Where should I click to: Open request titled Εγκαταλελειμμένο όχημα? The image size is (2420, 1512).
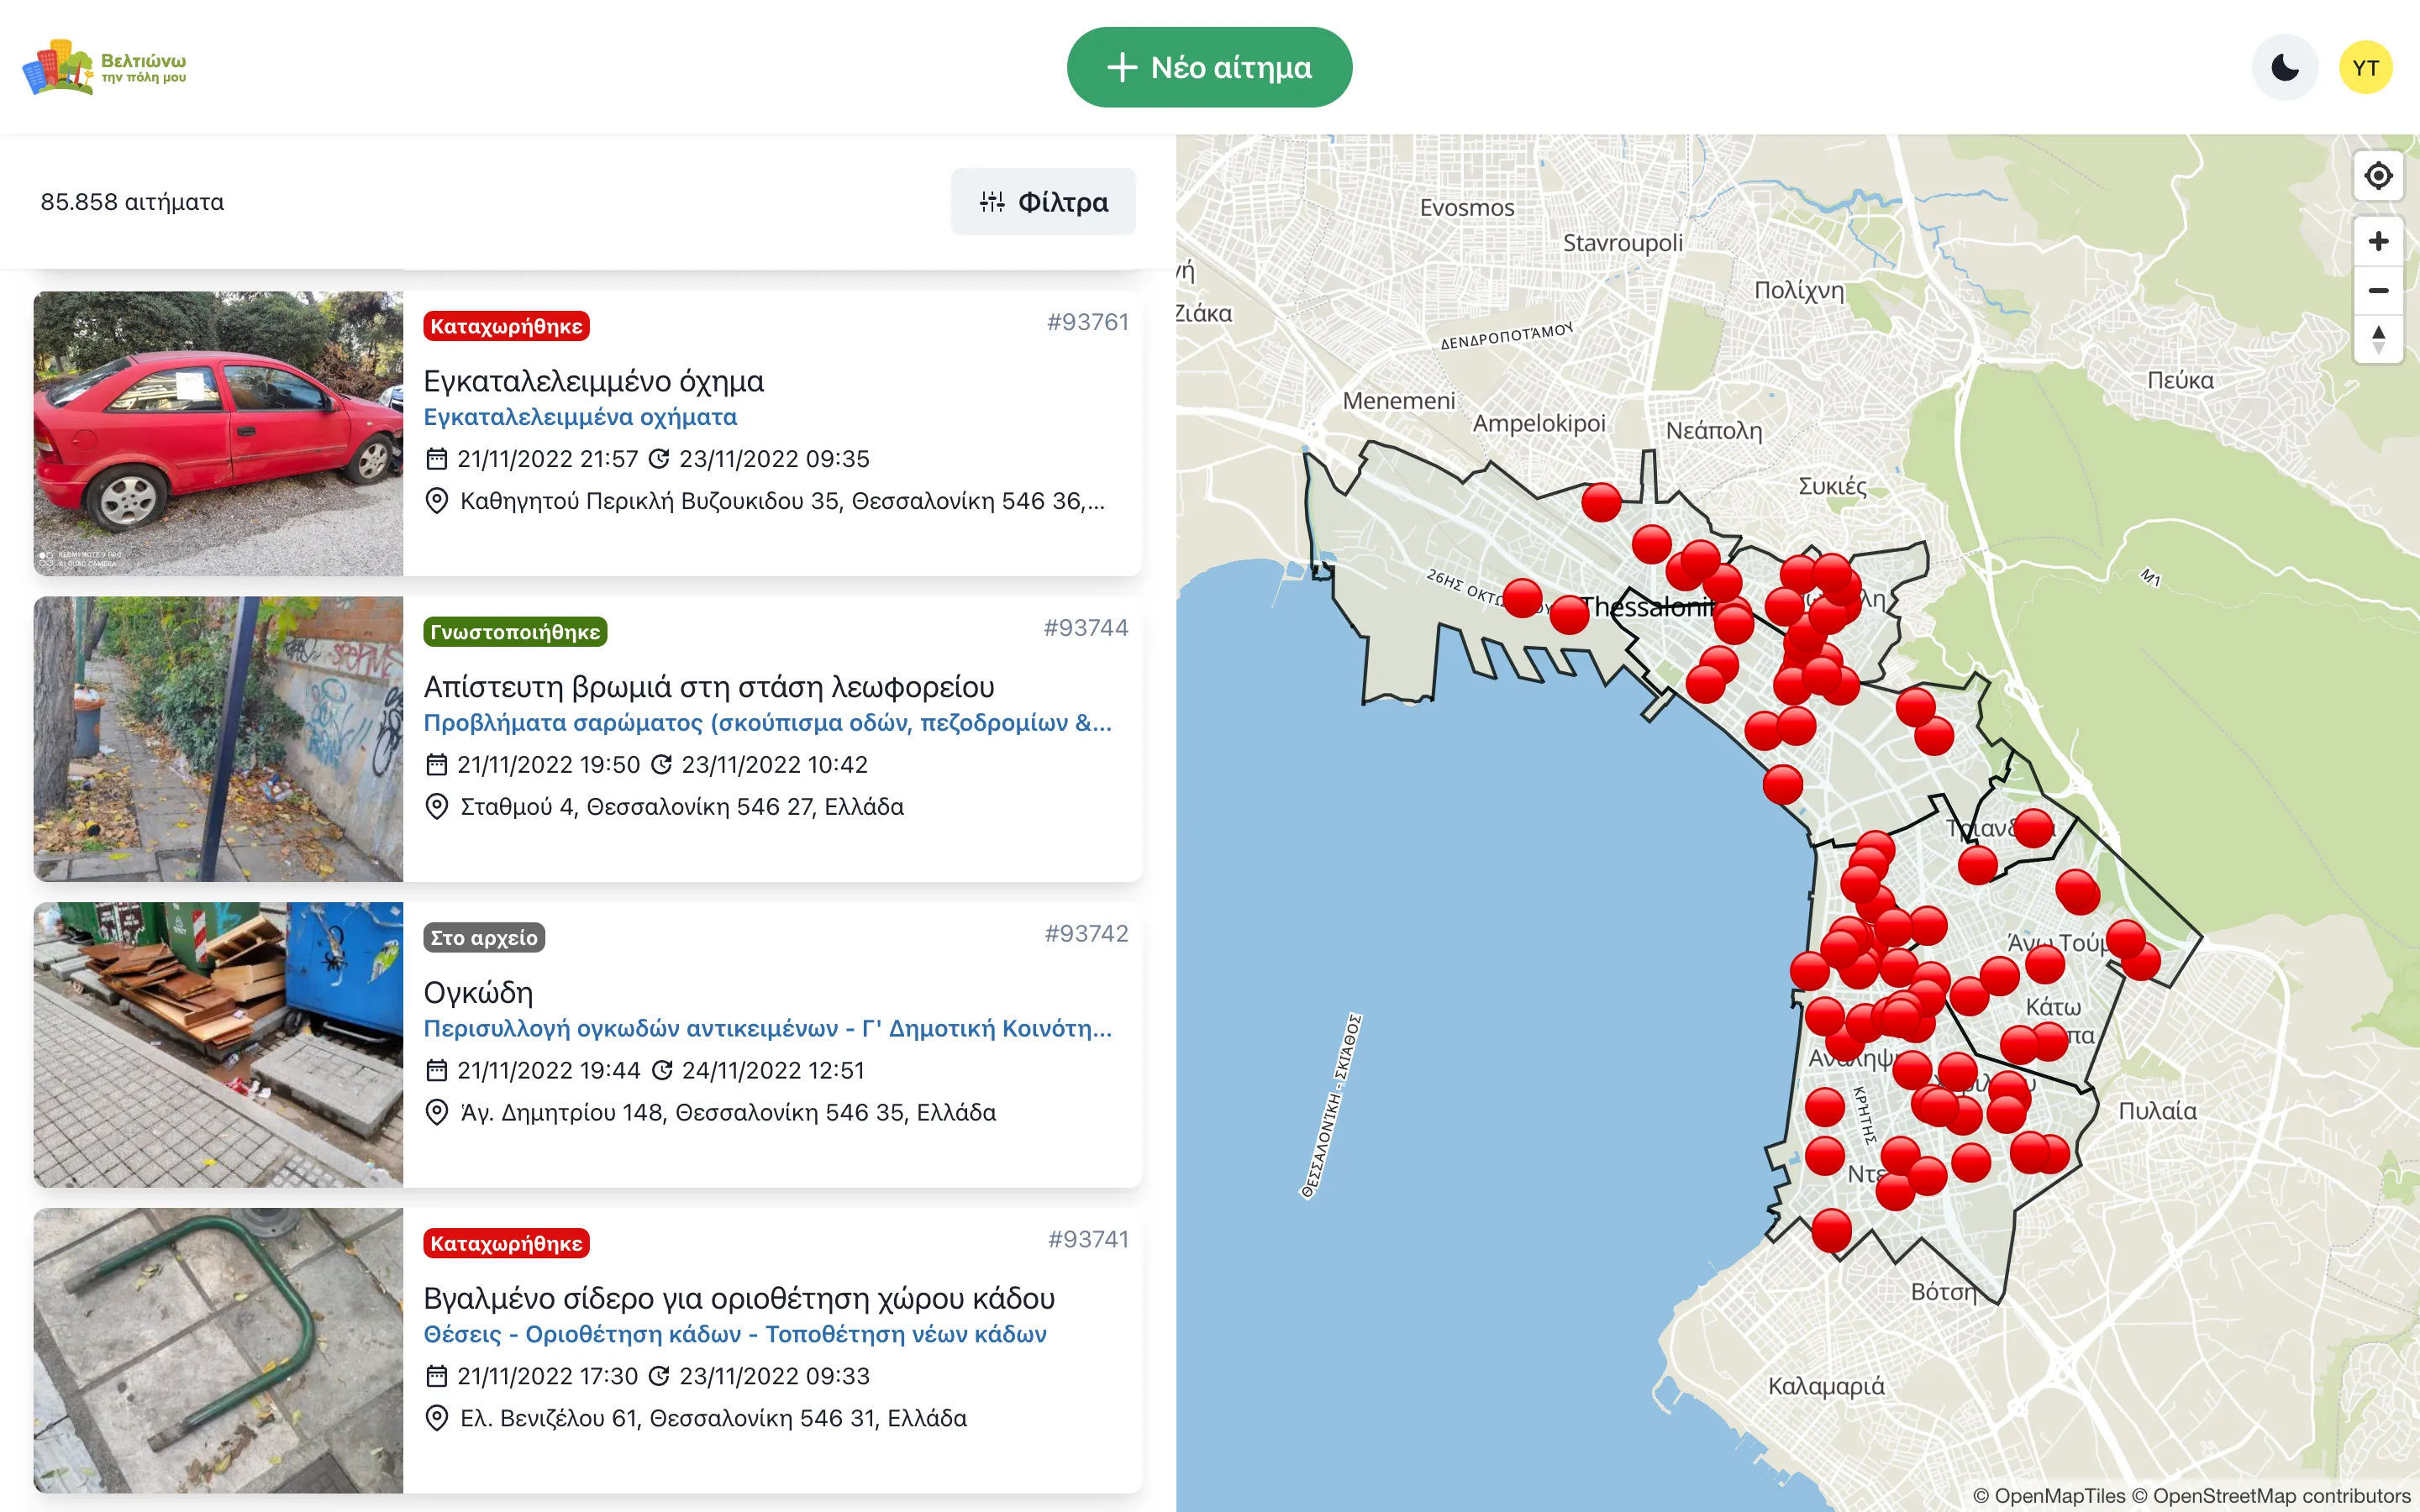click(595, 381)
